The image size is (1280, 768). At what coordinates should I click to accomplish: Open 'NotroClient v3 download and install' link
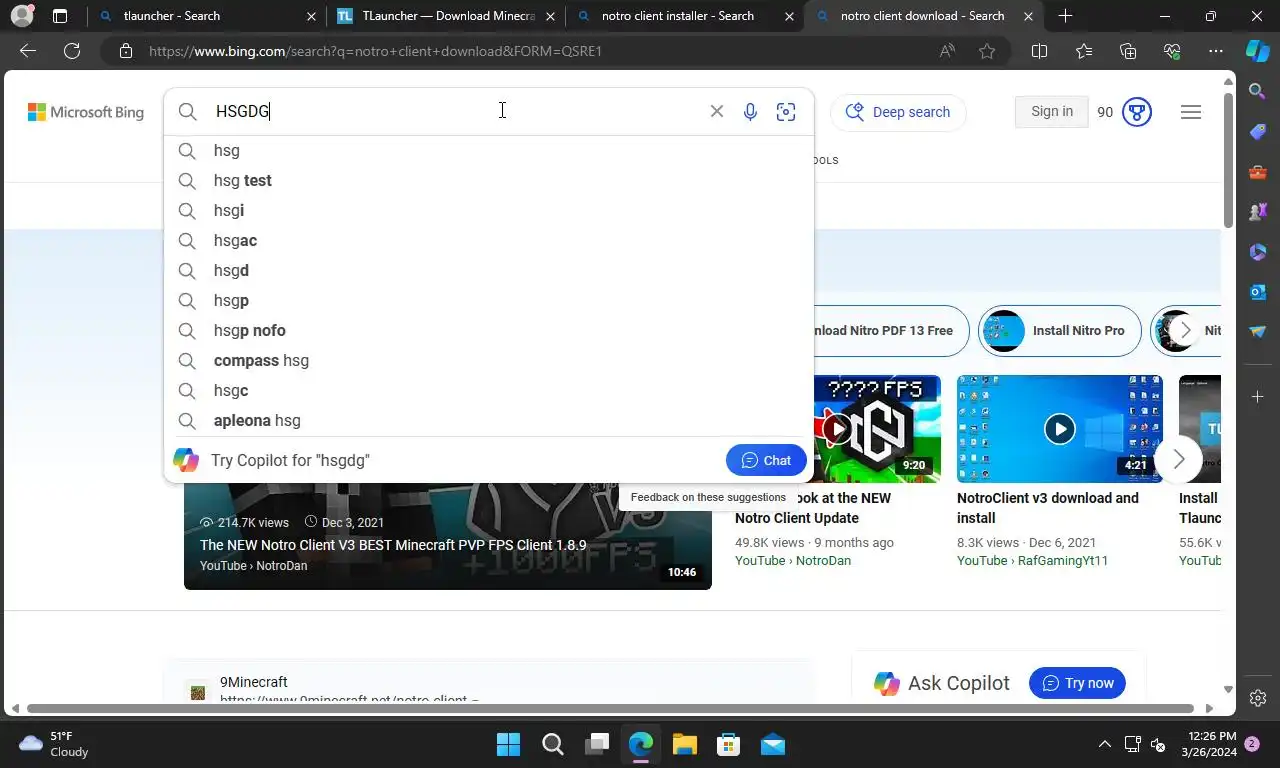[1048, 508]
